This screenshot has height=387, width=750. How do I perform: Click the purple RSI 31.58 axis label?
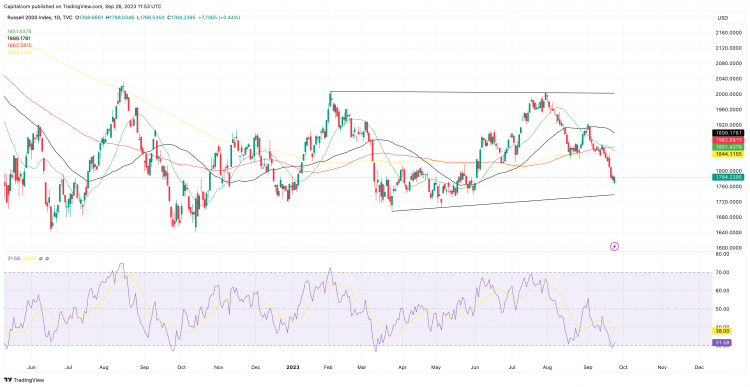coord(721,343)
